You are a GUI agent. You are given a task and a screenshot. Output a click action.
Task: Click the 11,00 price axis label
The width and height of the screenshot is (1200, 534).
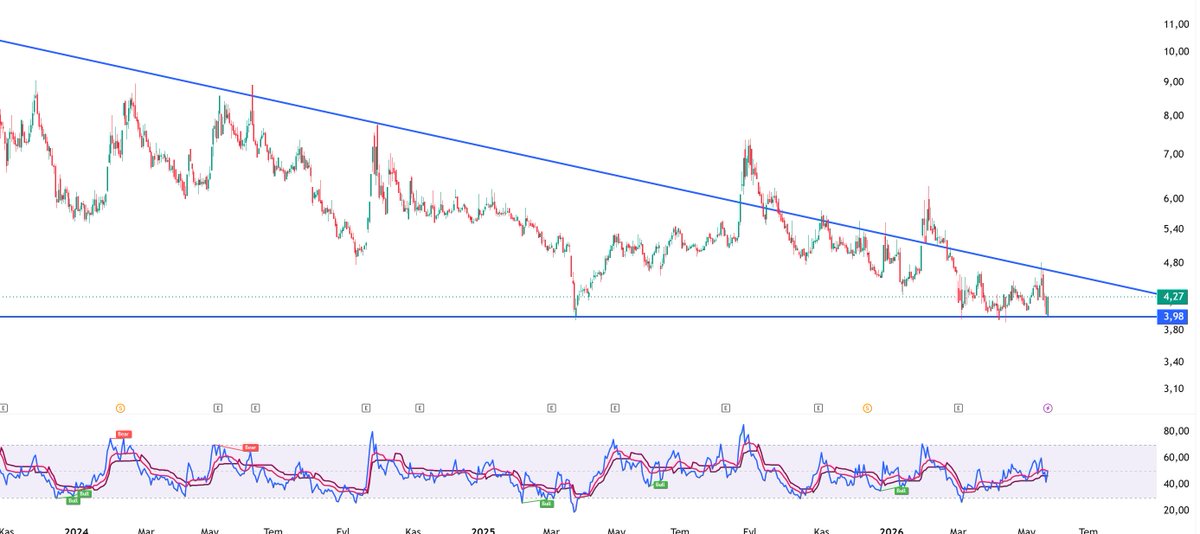click(1175, 23)
